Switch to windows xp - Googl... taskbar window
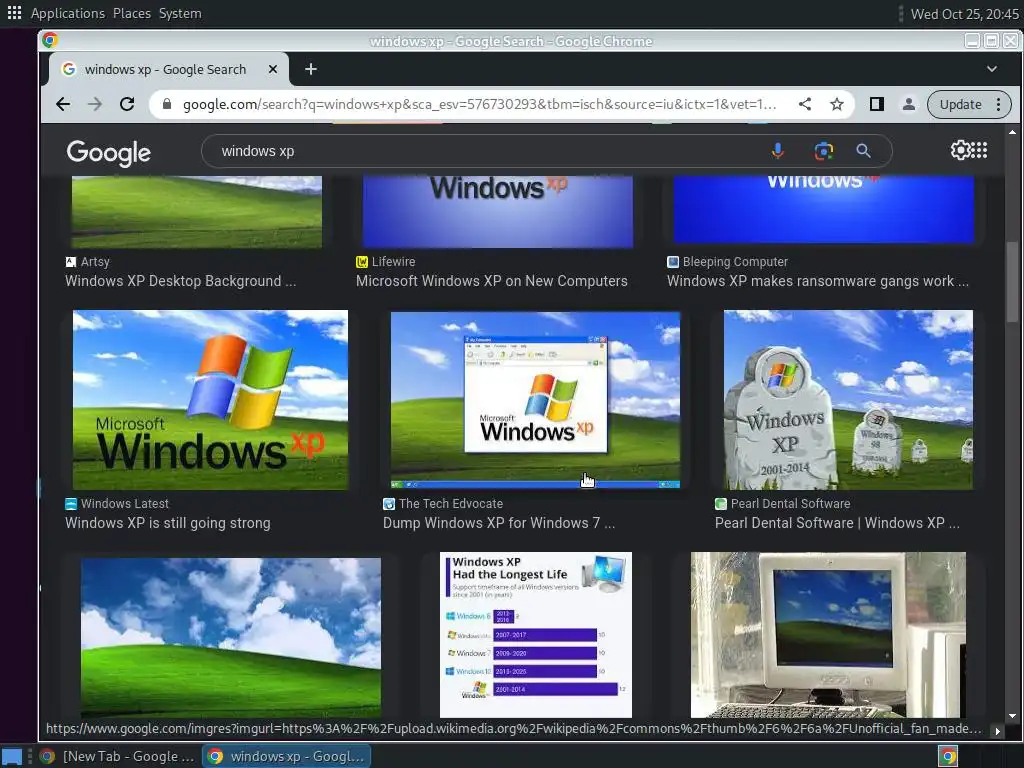1024x768 pixels. tap(286, 756)
